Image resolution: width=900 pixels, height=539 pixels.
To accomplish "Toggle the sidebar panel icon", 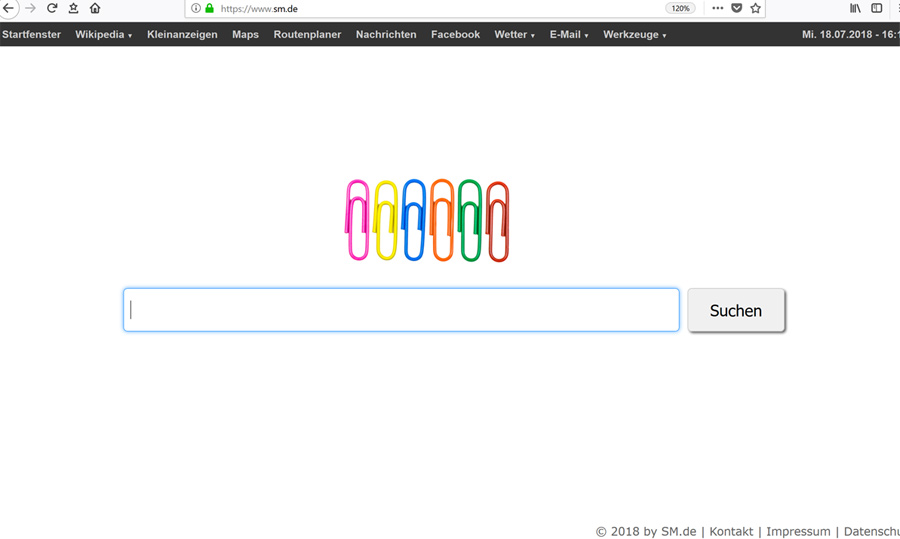I will tap(877, 8).
